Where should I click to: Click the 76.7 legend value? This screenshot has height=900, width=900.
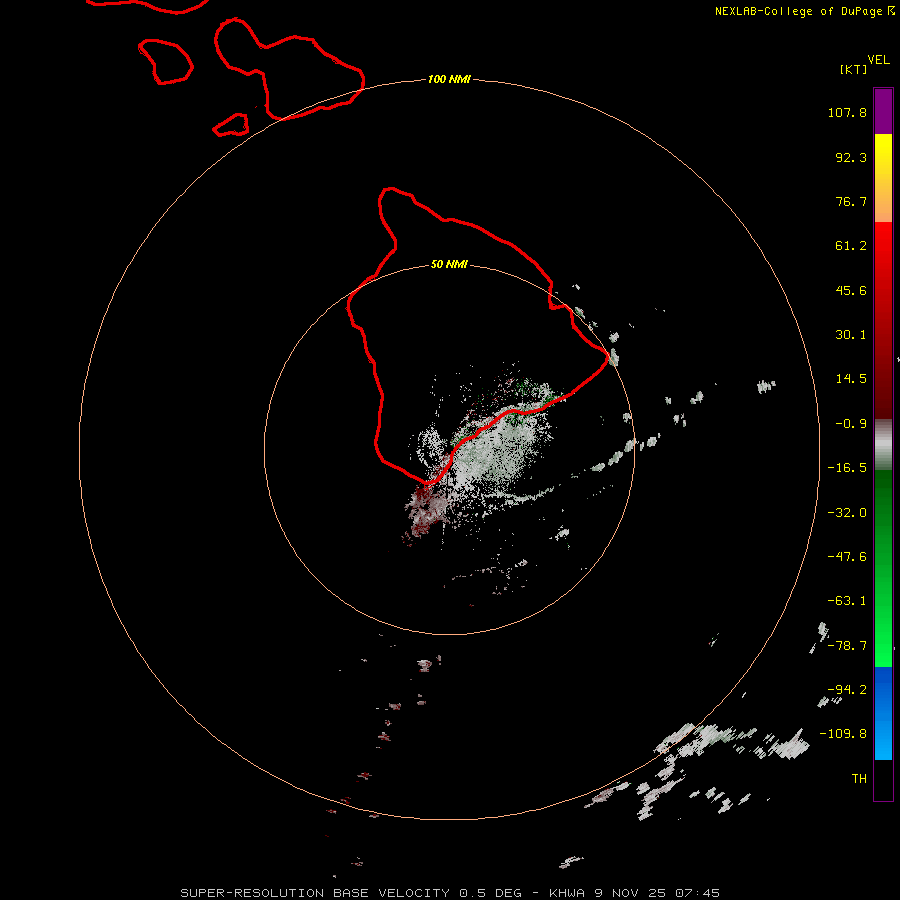tap(851, 201)
